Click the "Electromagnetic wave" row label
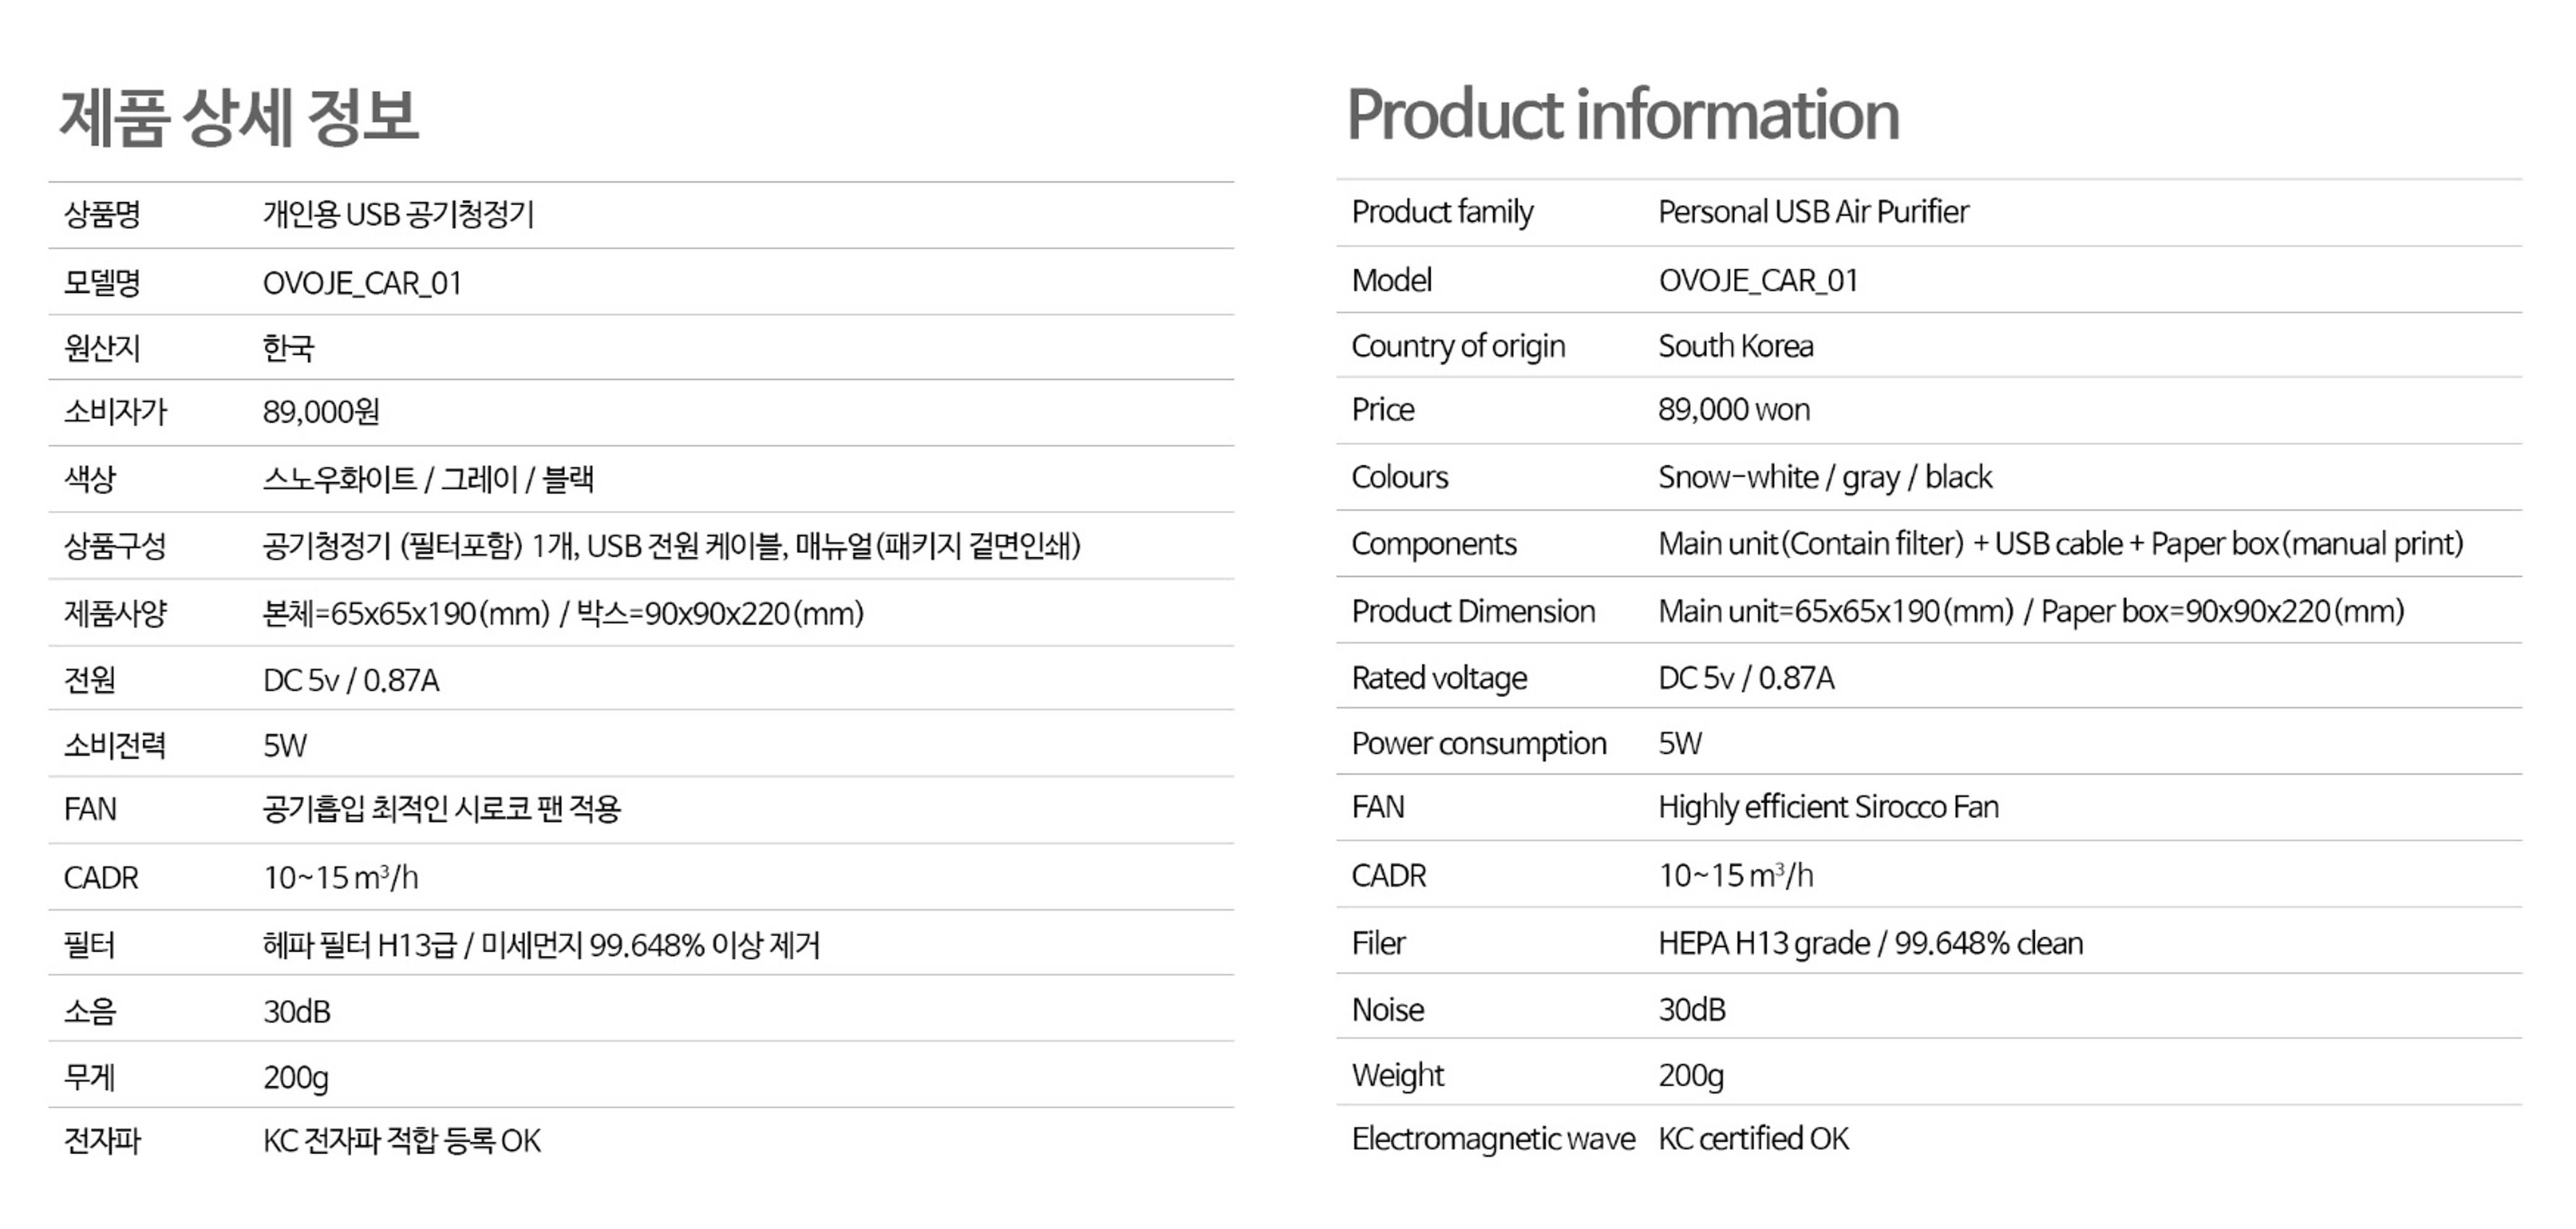The width and height of the screenshot is (2576, 1229). click(x=1493, y=1139)
